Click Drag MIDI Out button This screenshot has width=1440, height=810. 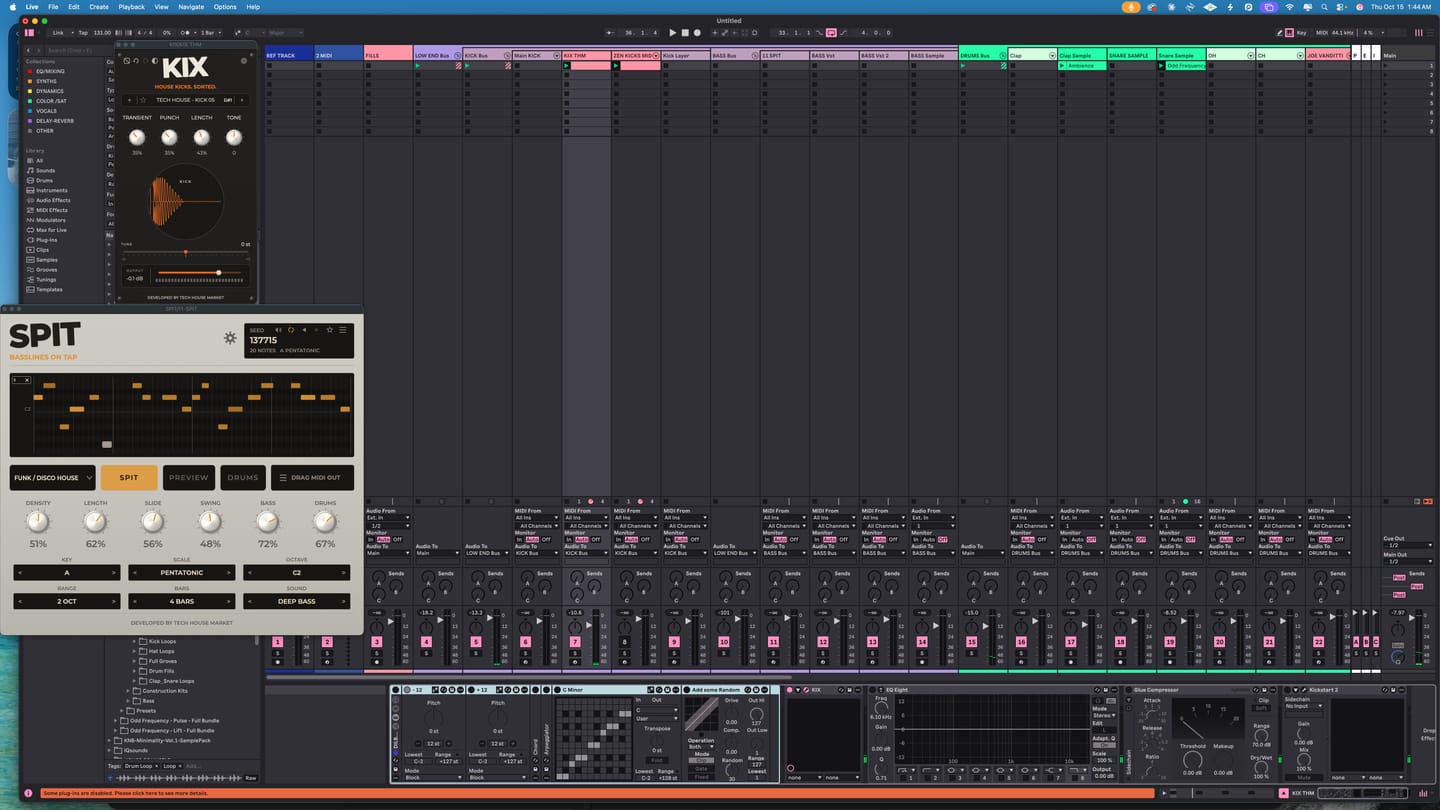tap(312, 478)
